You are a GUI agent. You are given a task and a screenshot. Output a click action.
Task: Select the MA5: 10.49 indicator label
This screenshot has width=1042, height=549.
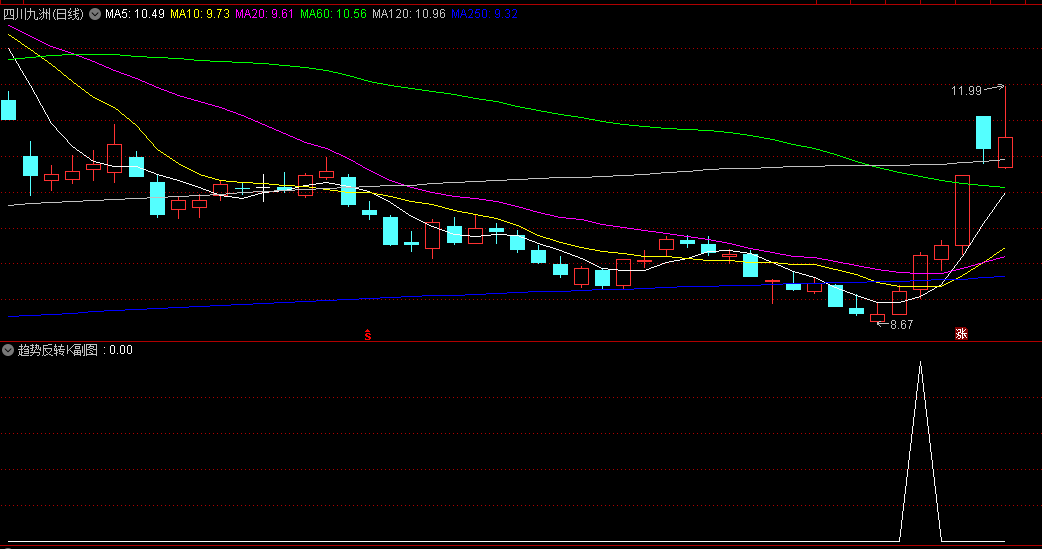[x=135, y=14]
